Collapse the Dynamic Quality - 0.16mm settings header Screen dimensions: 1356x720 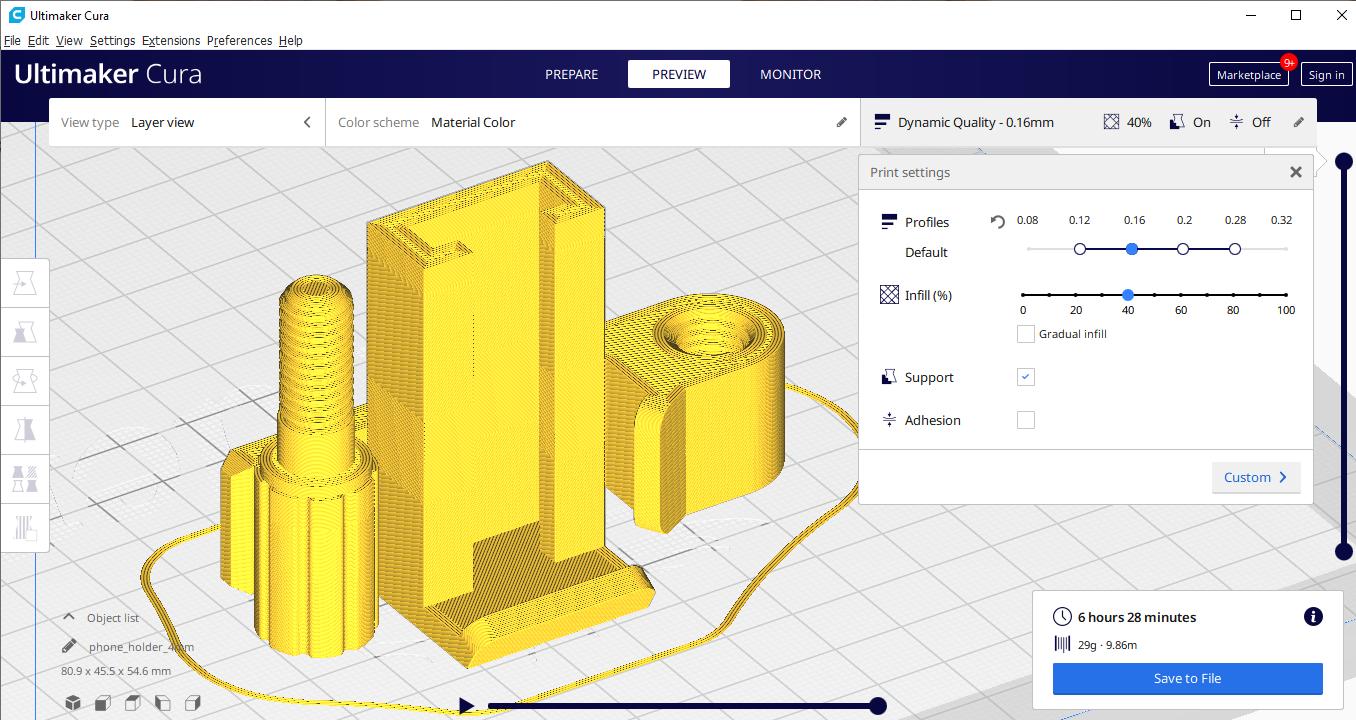(1088, 122)
